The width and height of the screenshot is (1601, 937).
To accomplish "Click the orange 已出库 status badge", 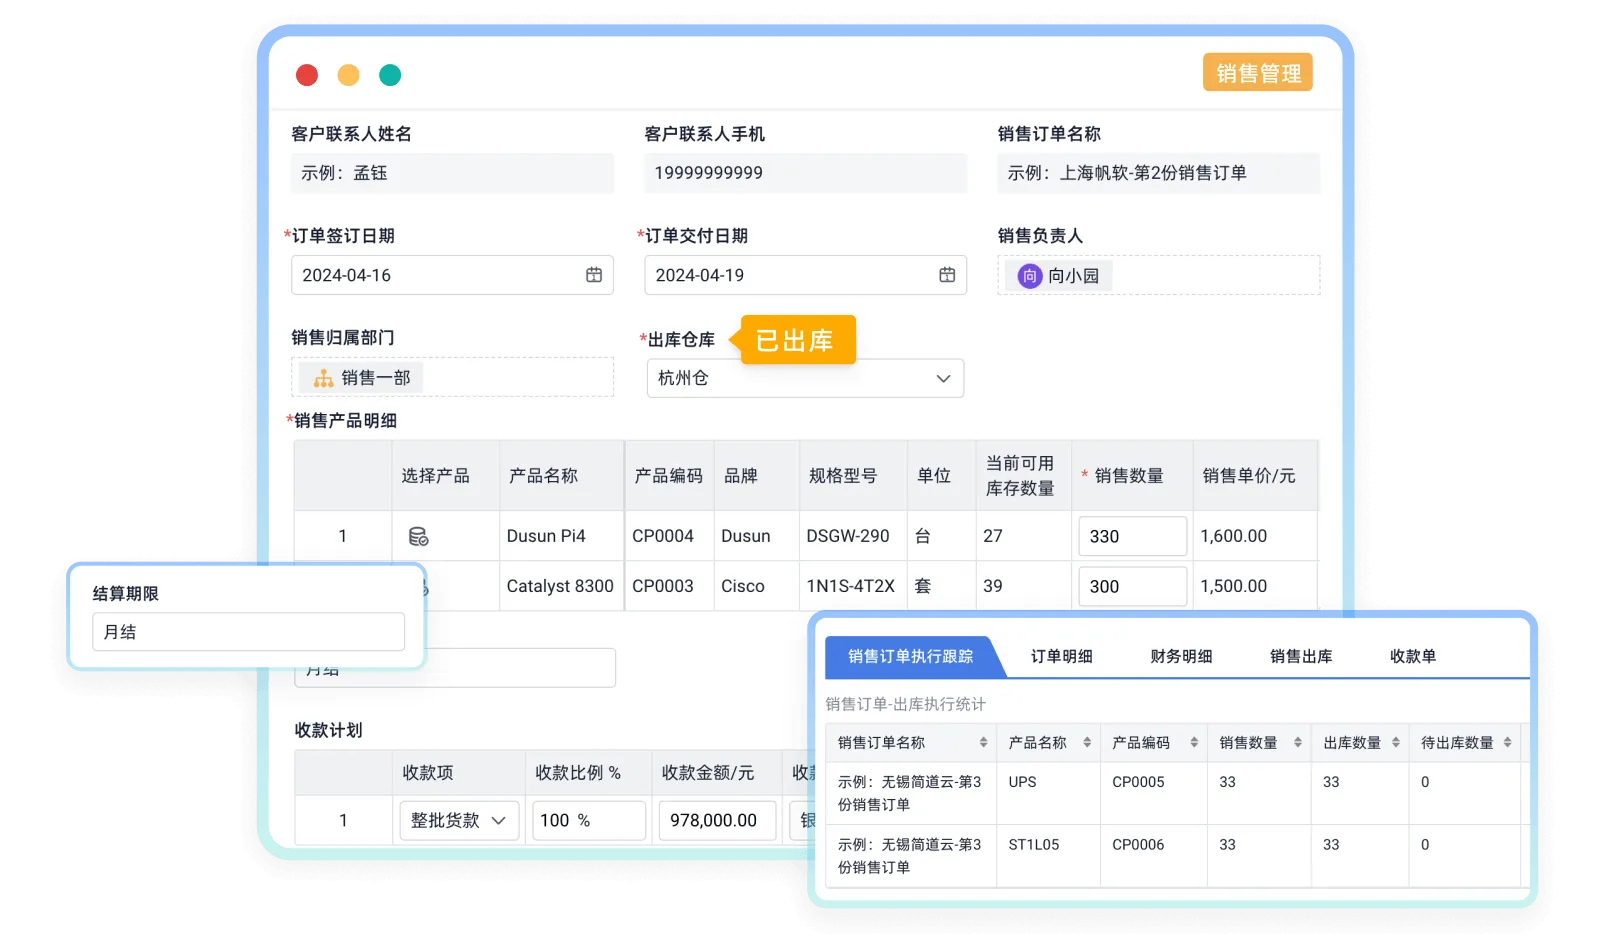I will (x=795, y=341).
